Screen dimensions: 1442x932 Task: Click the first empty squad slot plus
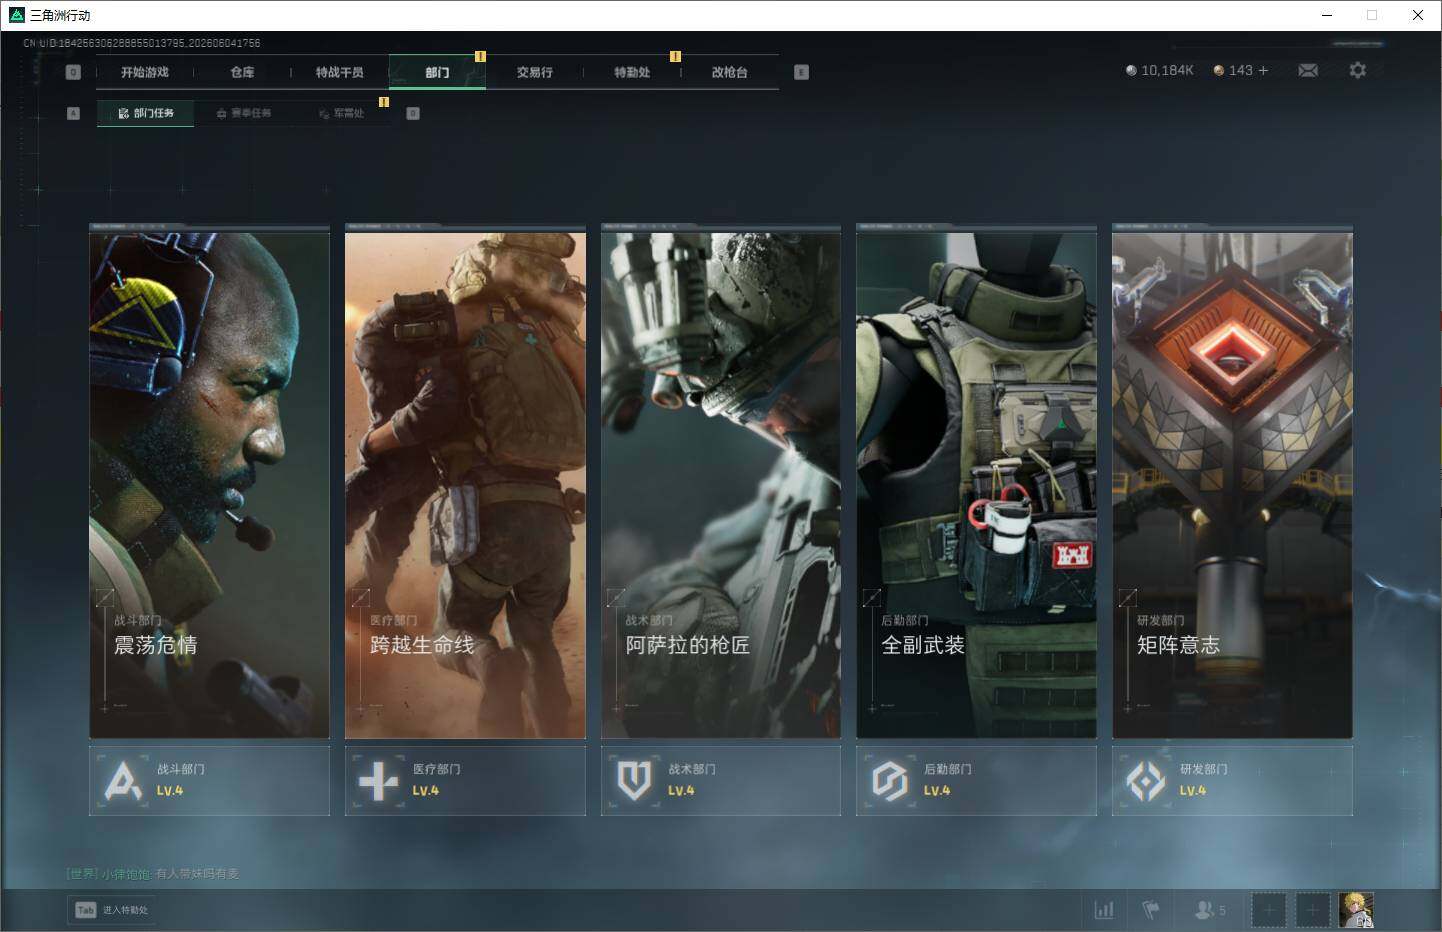1269,910
